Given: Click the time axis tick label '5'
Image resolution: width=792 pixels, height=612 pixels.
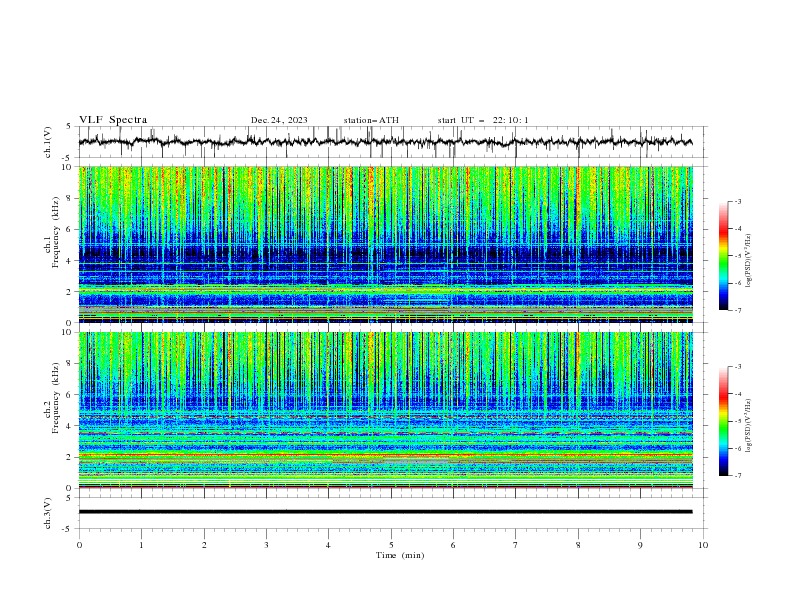Looking at the screenshot, I should 391,545.
